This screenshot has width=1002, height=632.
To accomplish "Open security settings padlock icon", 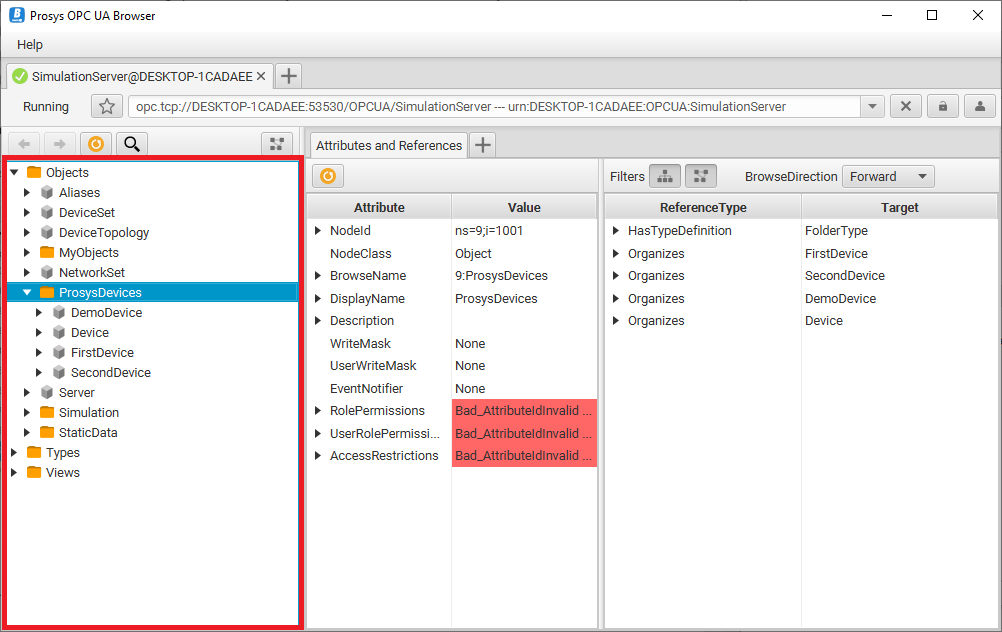I will click(942, 107).
